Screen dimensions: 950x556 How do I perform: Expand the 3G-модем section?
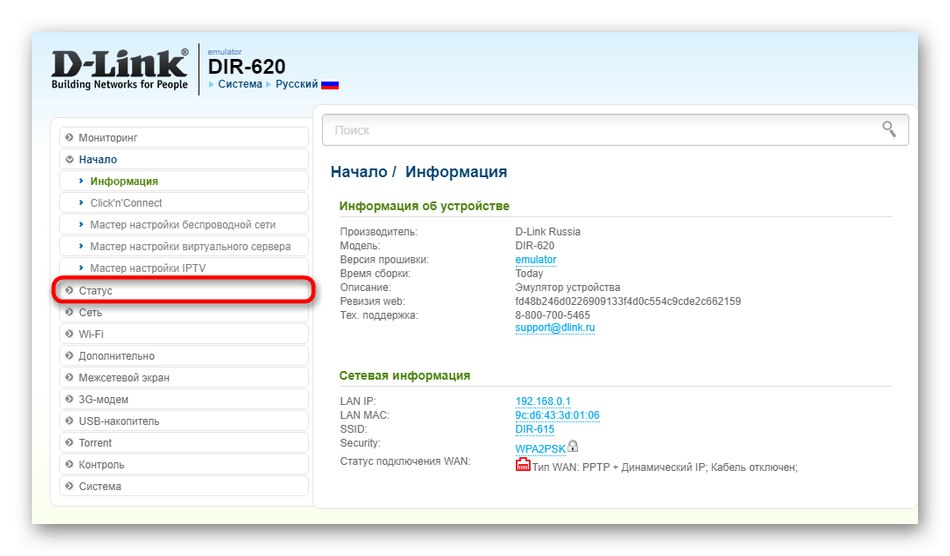pos(184,400)
